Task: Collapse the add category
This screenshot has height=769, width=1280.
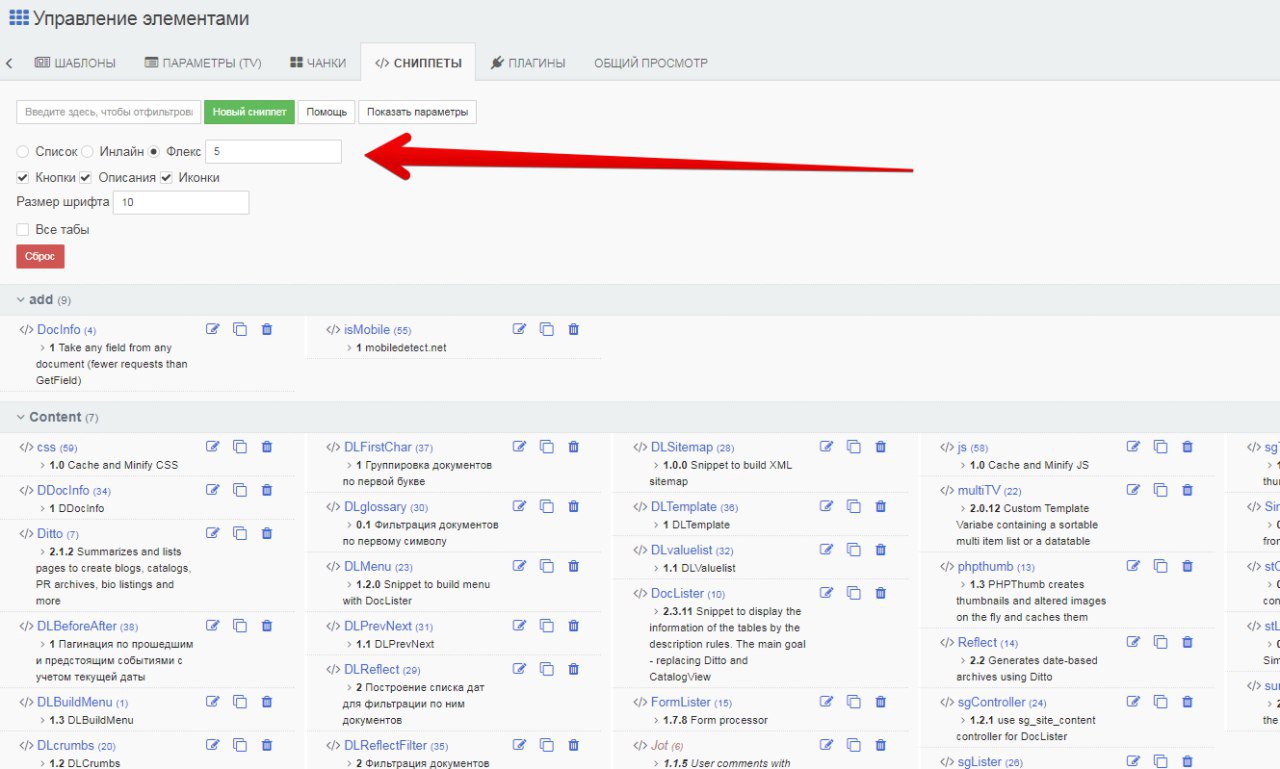Action: [x=21, y=300]
